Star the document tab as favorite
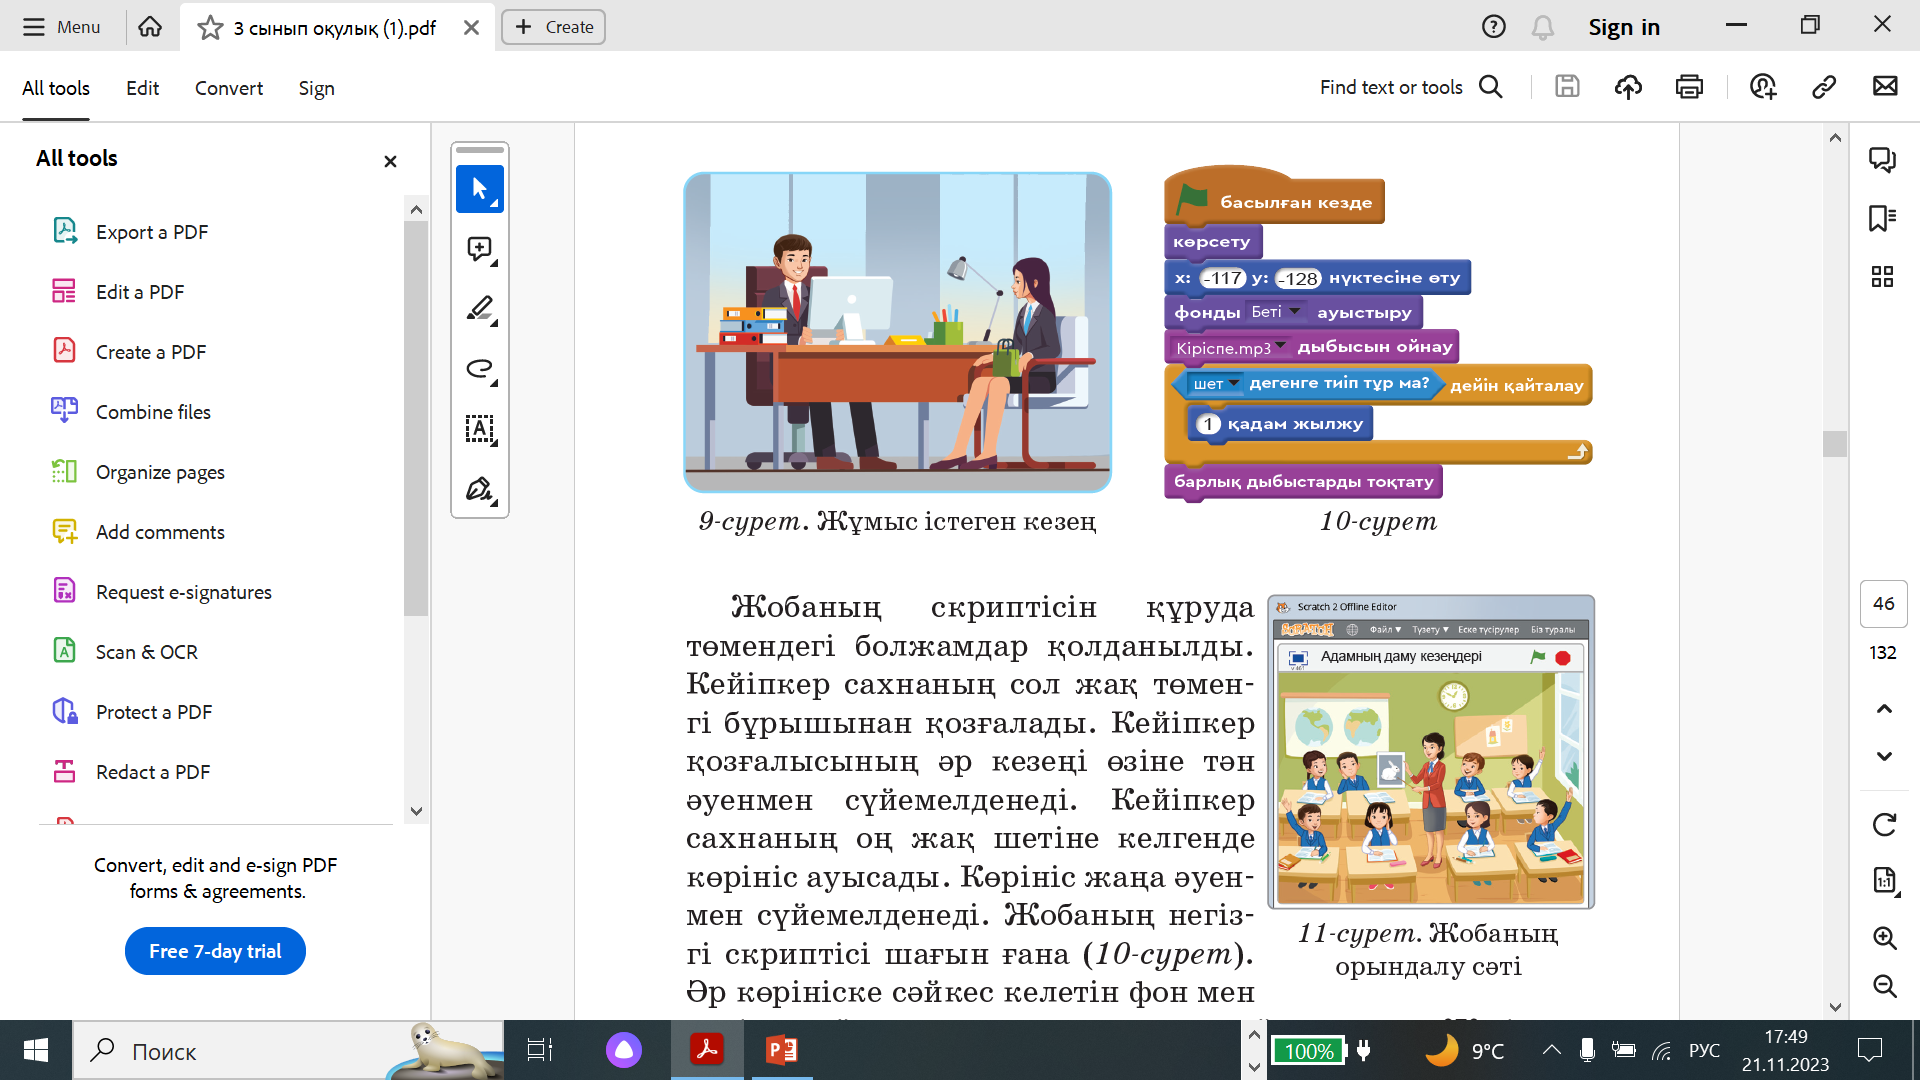The image size is (1920, 1080). (x=210, y=27)
